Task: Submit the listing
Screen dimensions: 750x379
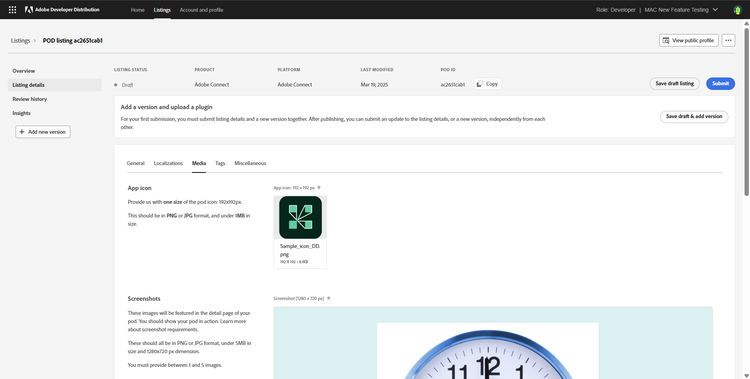Action: pos(720,84)
